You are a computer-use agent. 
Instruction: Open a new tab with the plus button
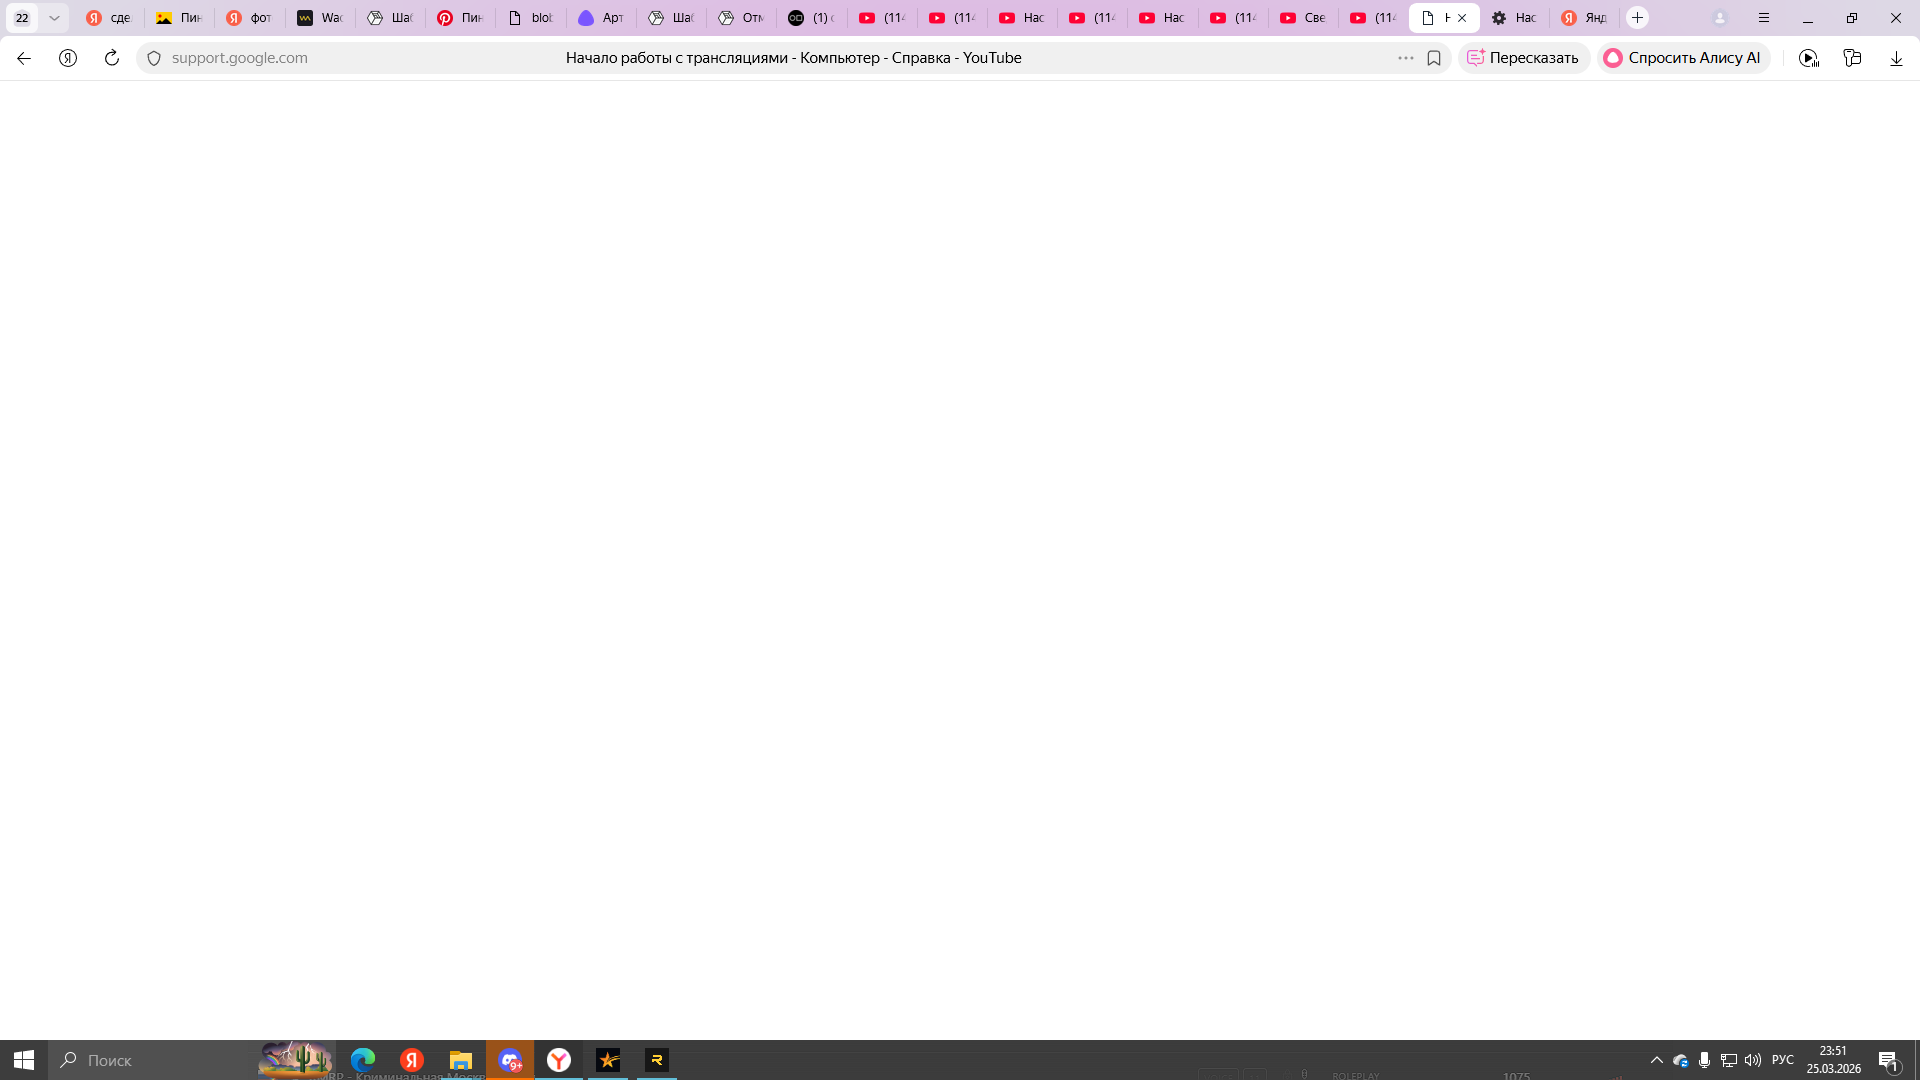pyautogui.click(x=1637, y=18)
